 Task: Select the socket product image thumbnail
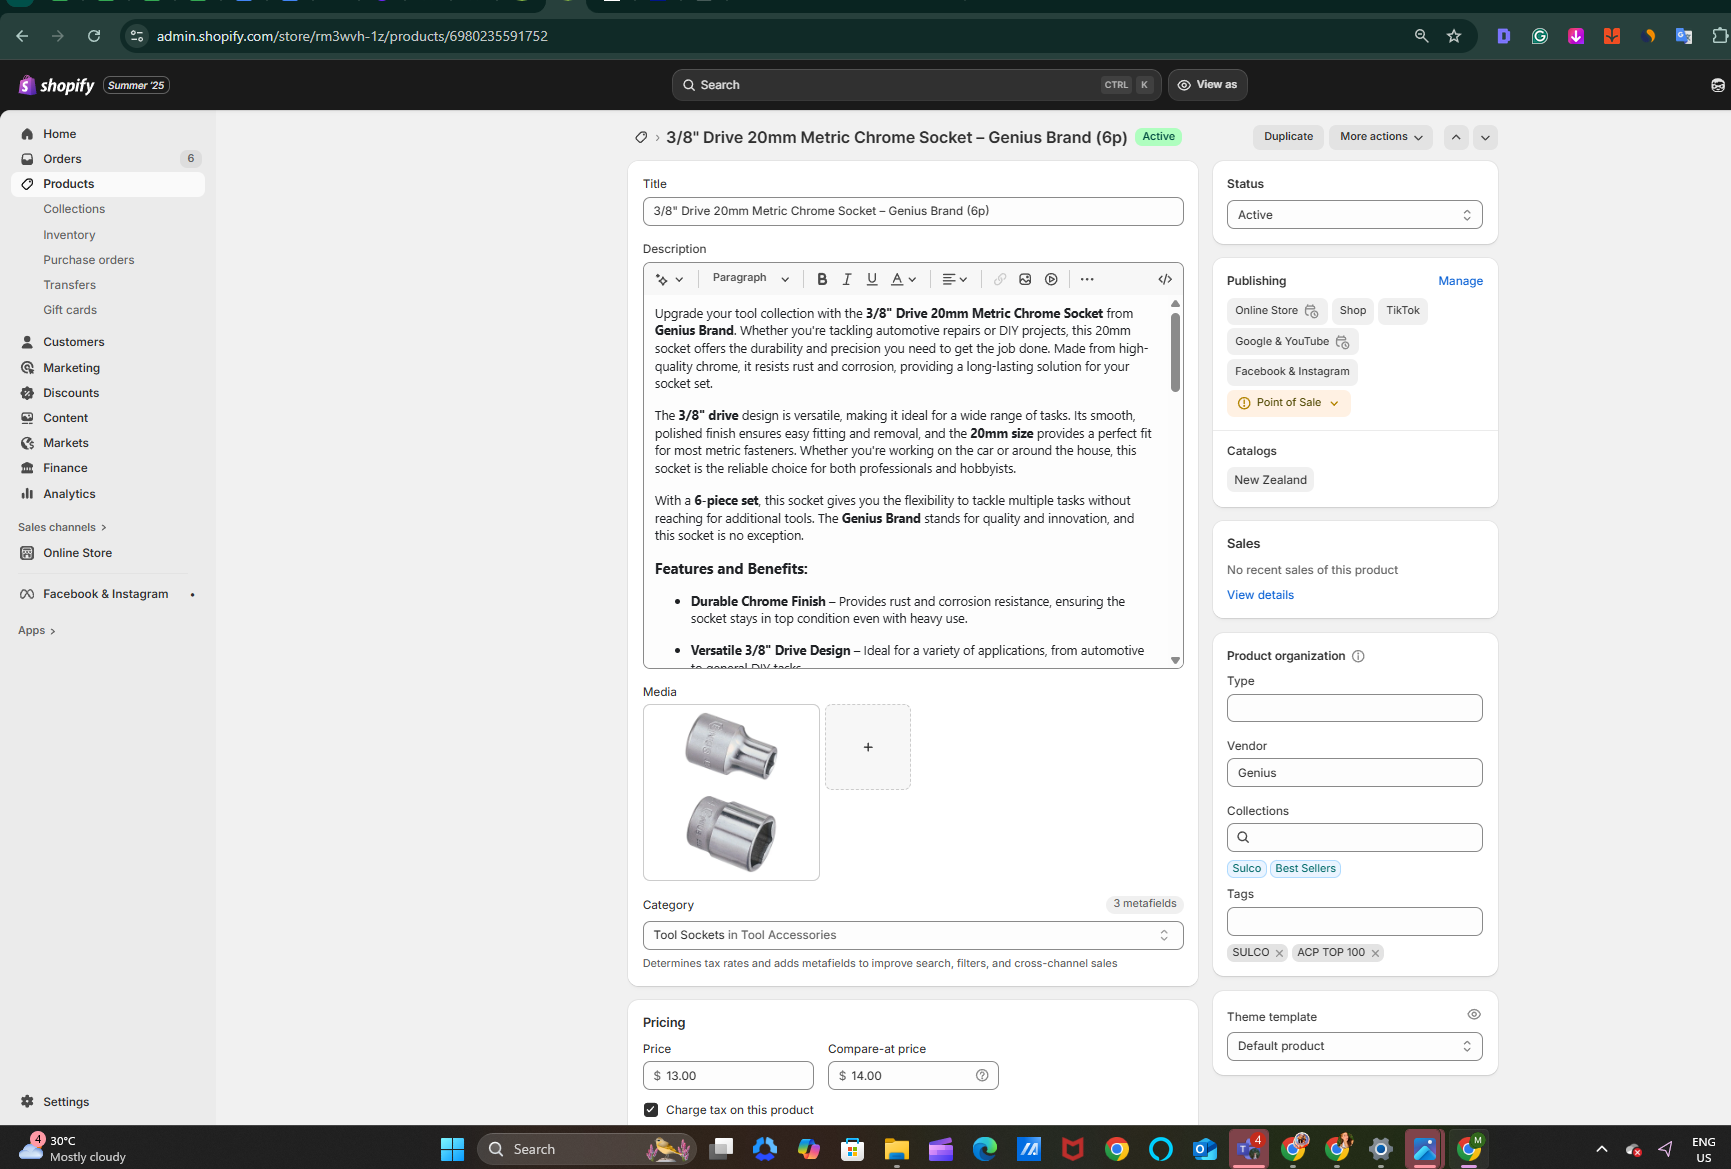[x=731, y=792]
